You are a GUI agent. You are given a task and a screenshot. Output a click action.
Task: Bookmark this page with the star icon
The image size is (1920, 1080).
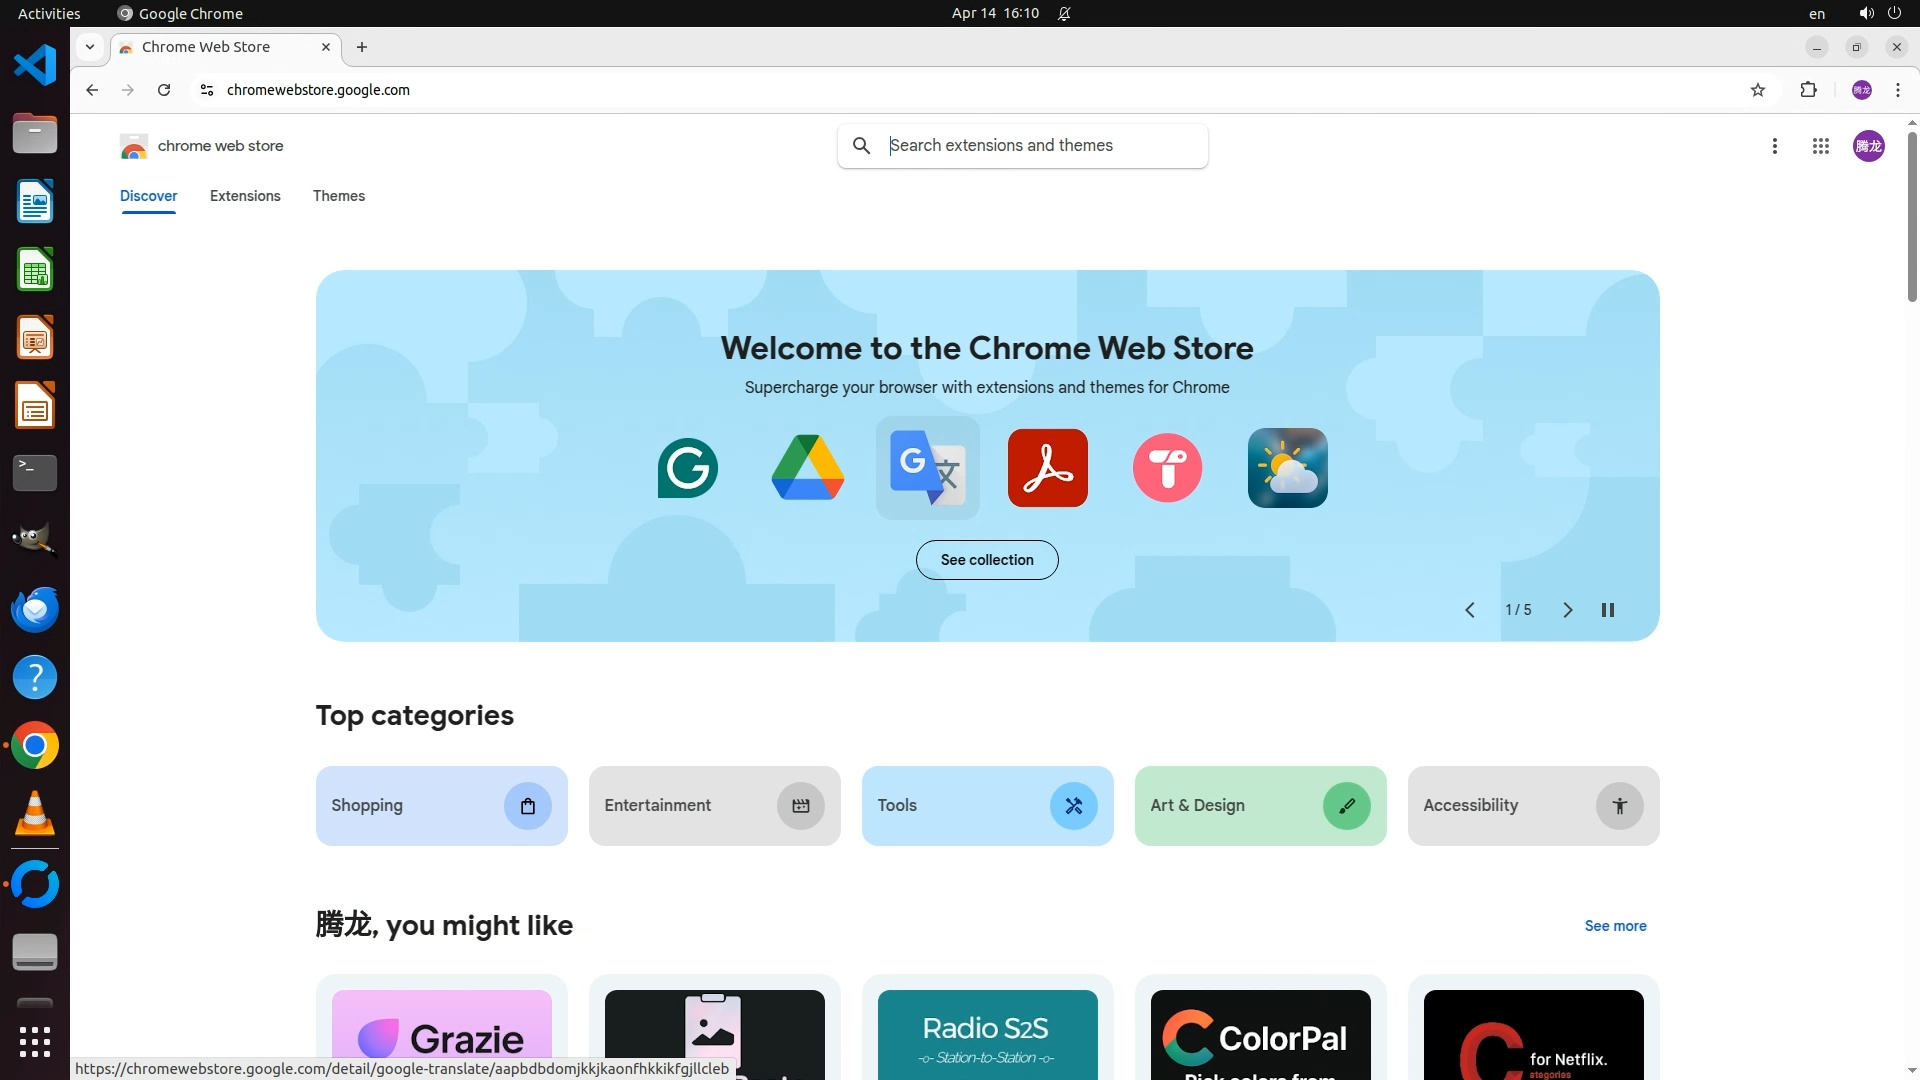[x=1758, y=90]
